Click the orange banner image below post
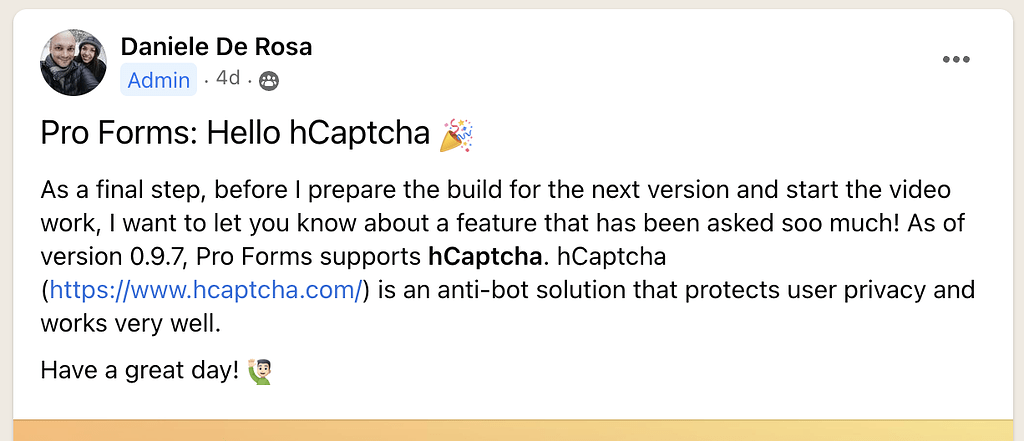The width and height of the screenshot is (1024, 441). point(512,430)
